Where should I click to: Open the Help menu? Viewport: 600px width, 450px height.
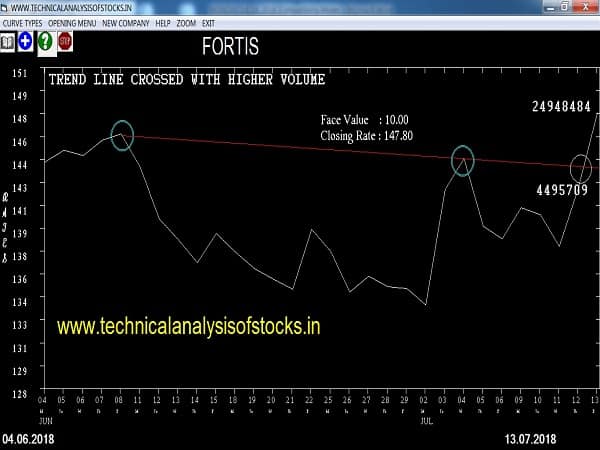coord(163,22)
